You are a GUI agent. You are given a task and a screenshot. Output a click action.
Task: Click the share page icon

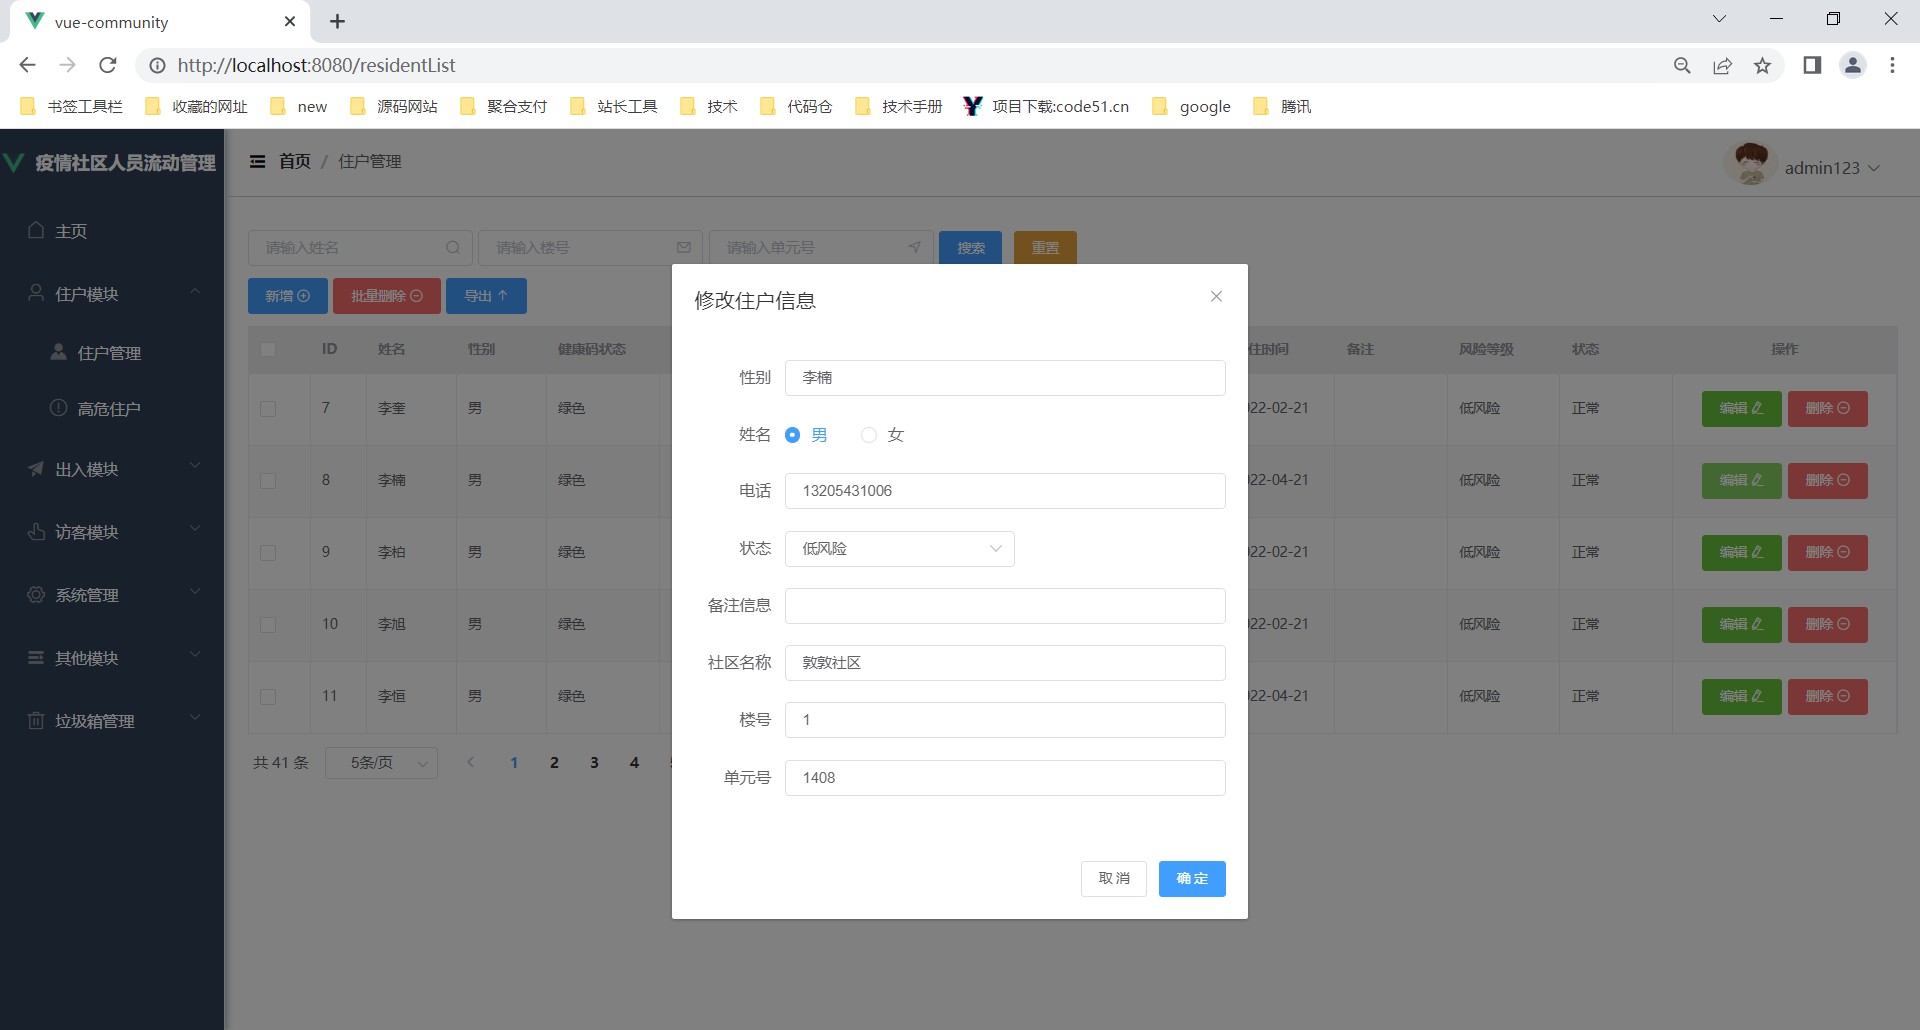click(1722, 65)
